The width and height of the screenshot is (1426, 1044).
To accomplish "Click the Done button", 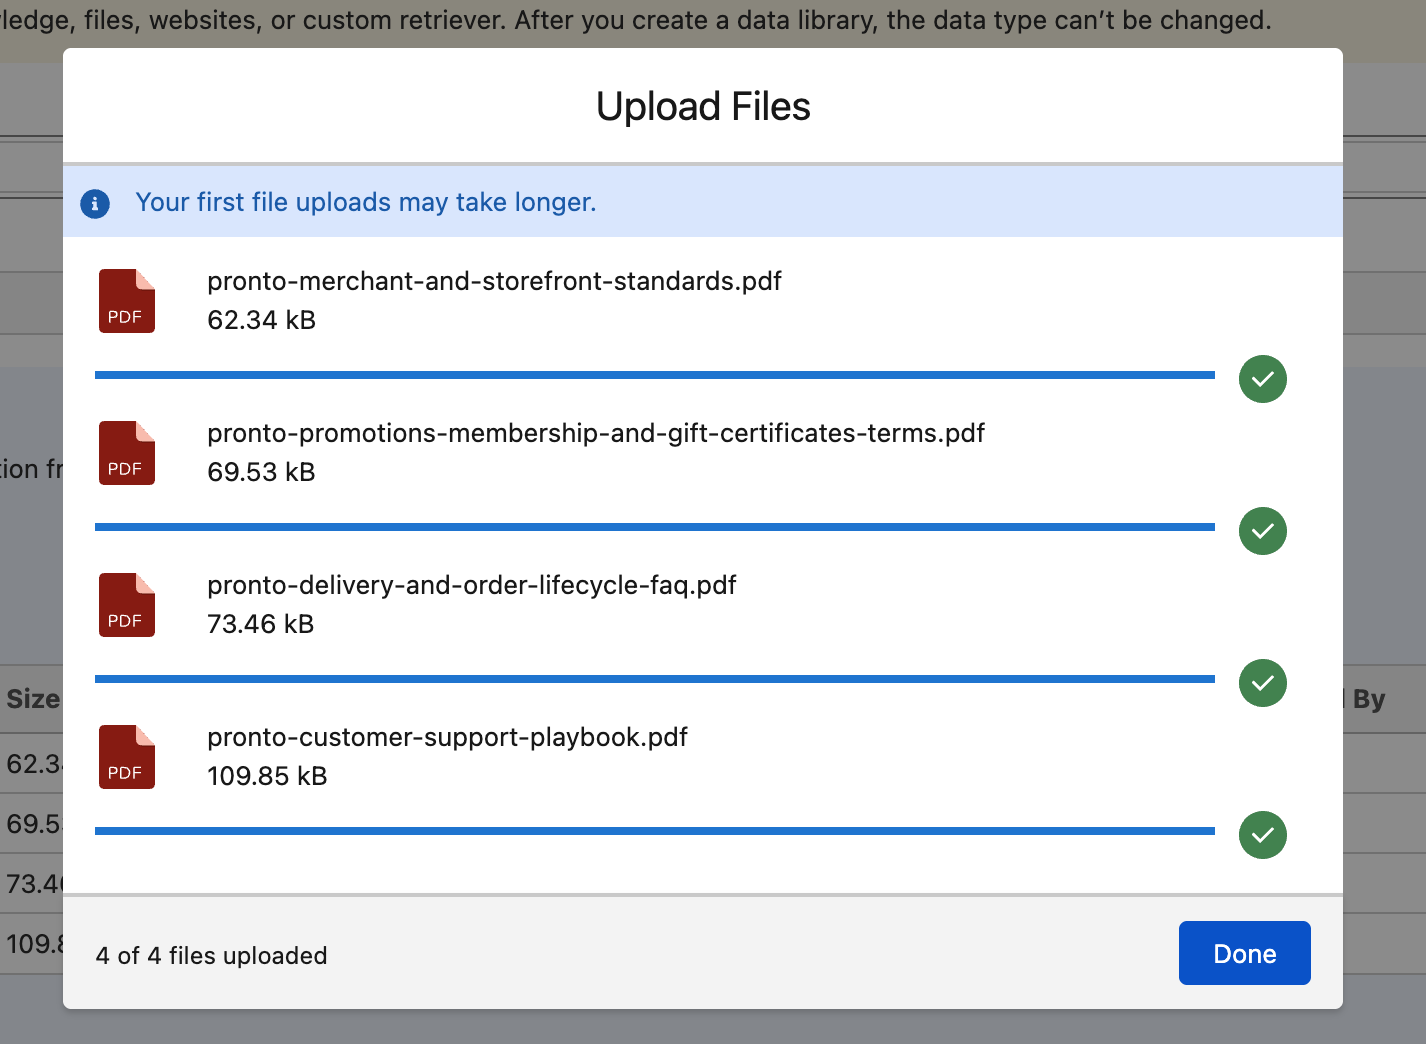I will 1244,953.
